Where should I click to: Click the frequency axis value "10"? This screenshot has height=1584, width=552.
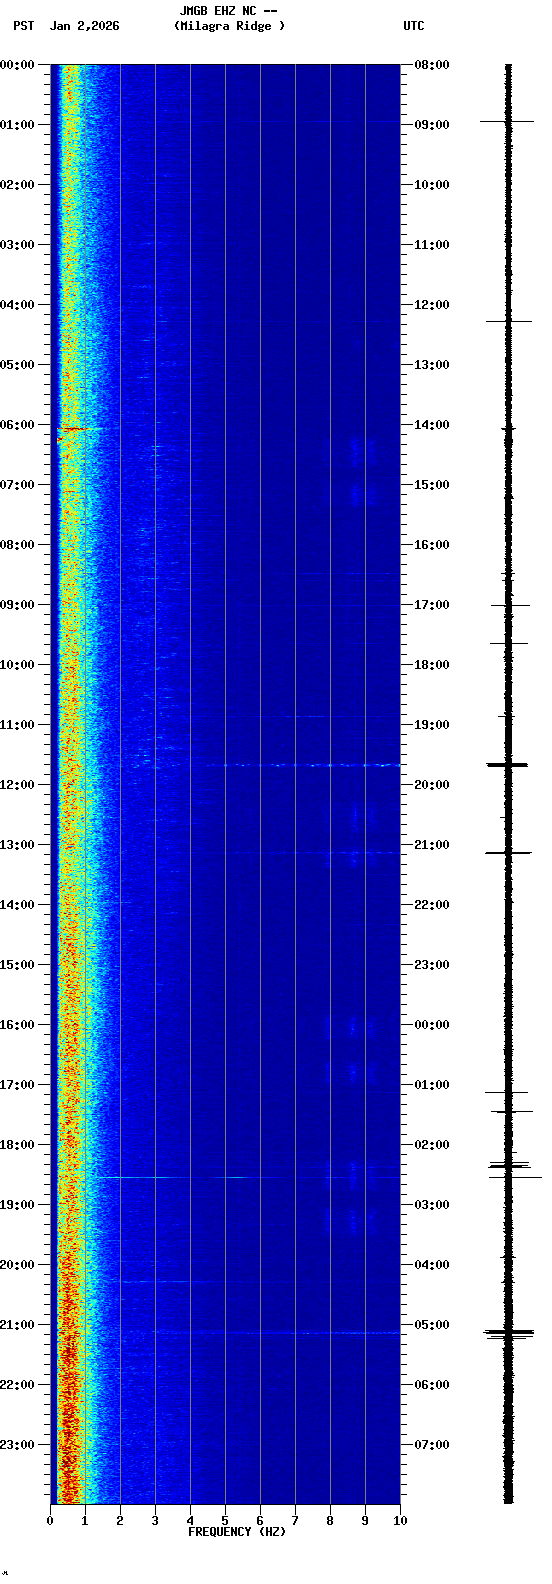point(400,1521)
